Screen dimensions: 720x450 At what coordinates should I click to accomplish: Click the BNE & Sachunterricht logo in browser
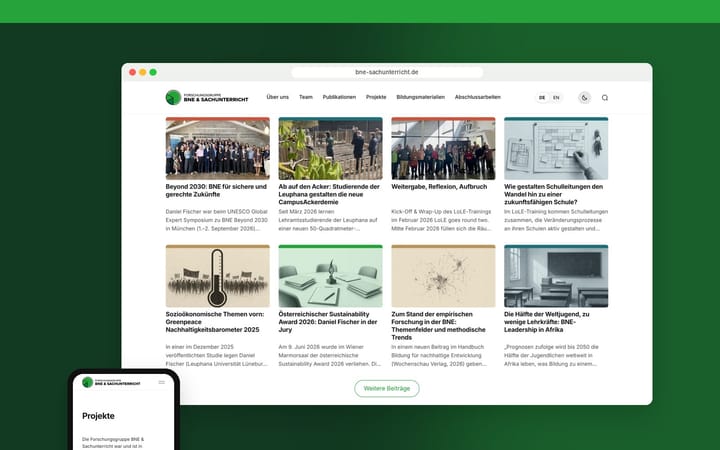click(207, 97)
